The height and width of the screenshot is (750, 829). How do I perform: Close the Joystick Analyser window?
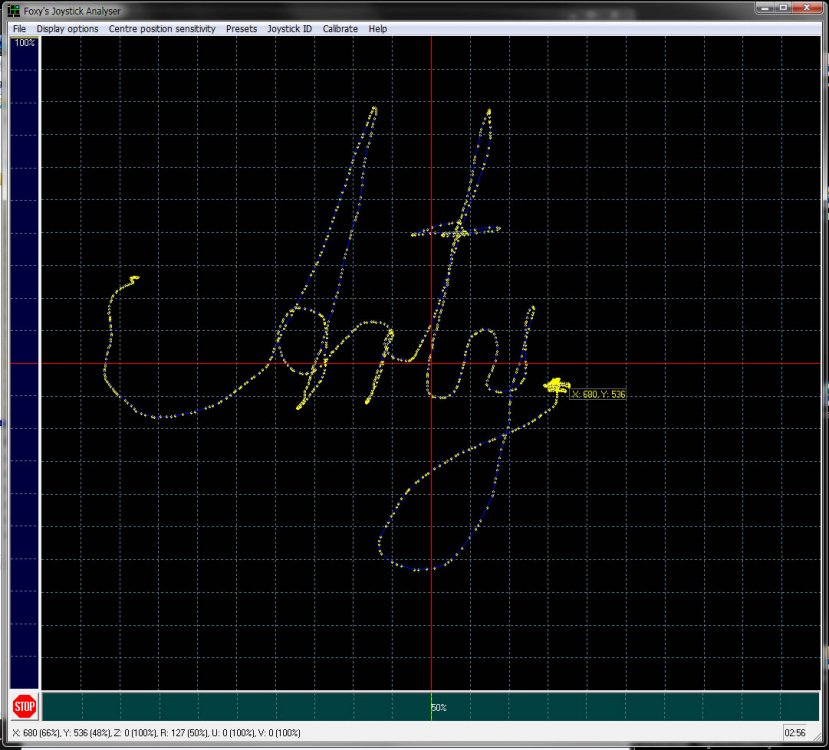click(805, 10)
